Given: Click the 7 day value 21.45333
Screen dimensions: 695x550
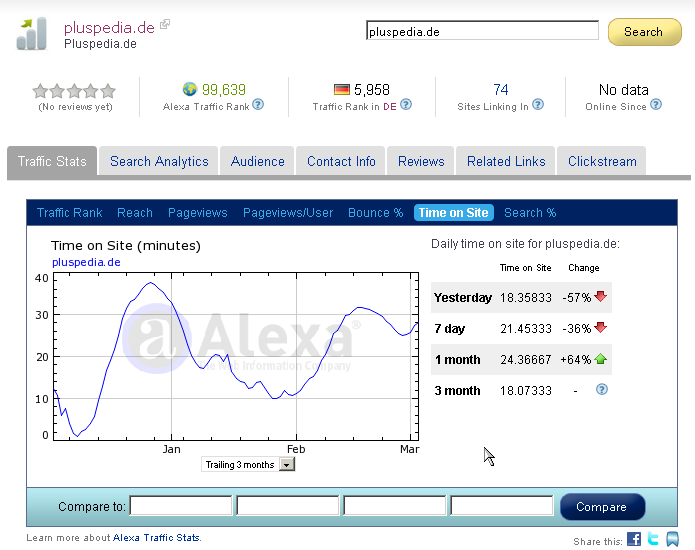Looking at the screenshot, I should pyautogui.click(x=526, y=328).
